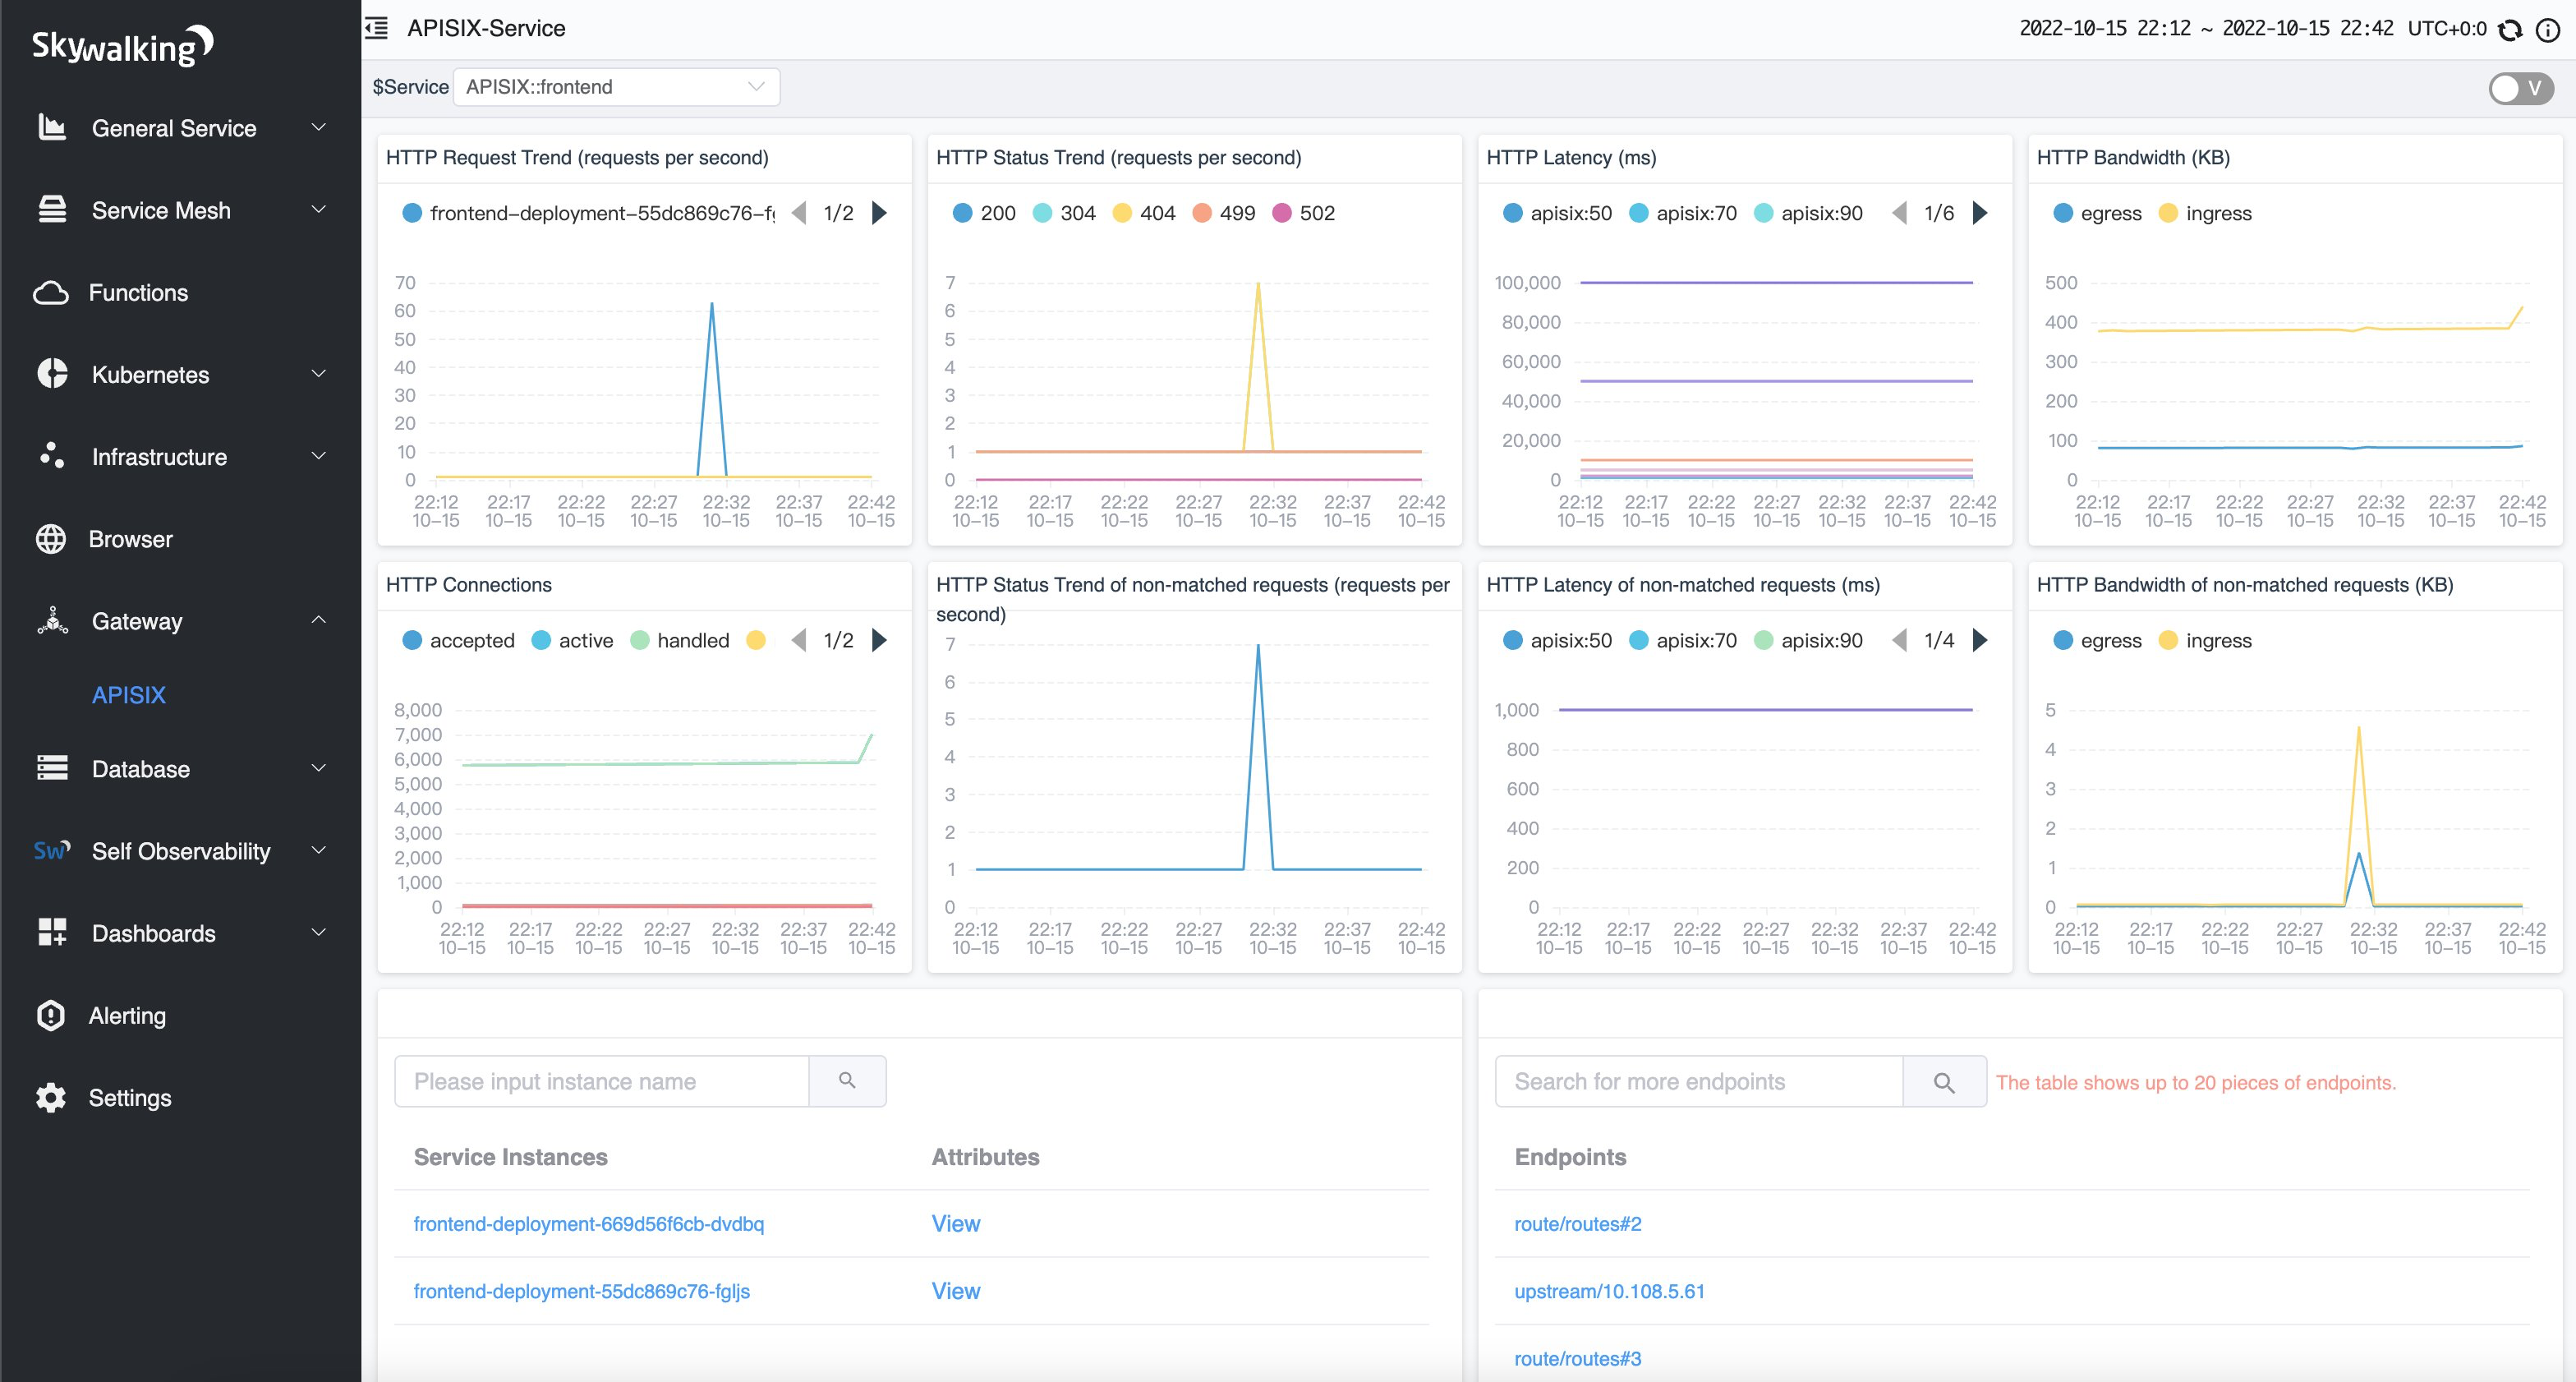Open the info icon at top right
This screenshot has width=2576, height=1382.
coord(2548,30)
